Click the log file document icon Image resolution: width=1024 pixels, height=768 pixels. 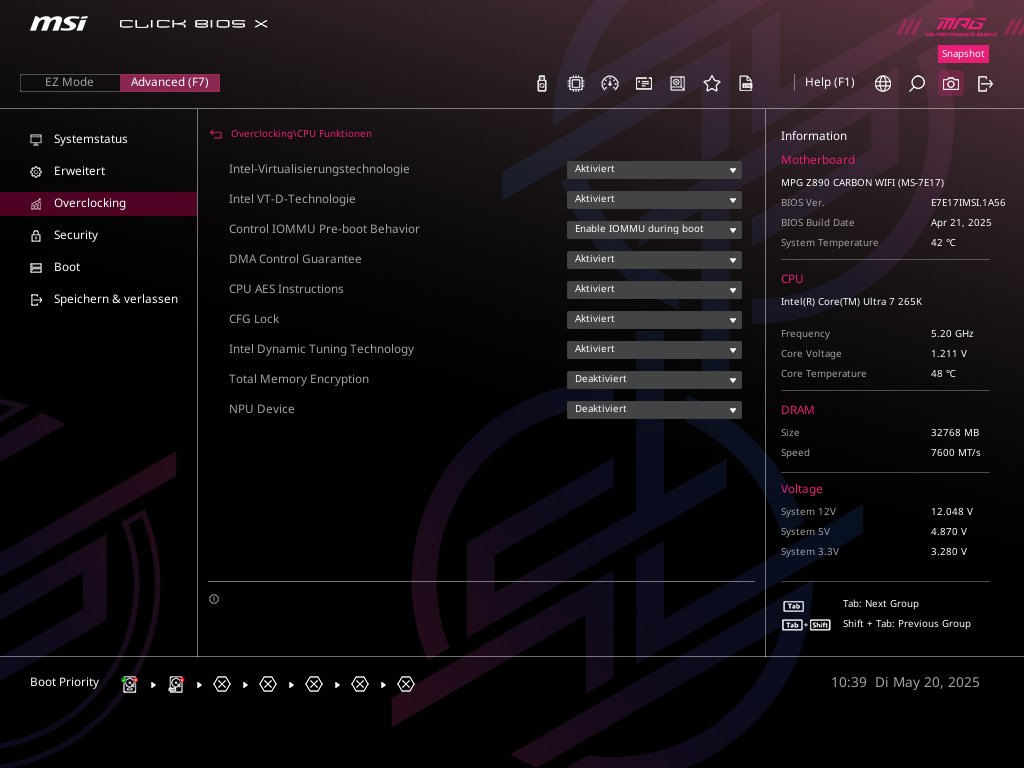[x=745, y=84]
